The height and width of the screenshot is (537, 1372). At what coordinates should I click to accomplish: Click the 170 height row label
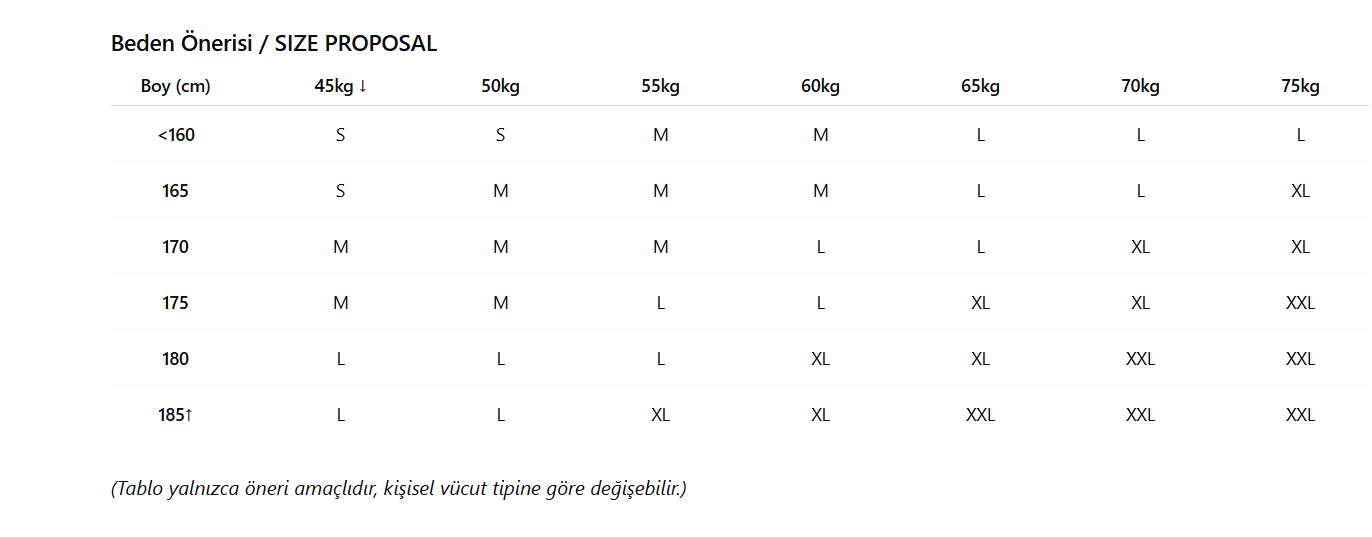point(176,247)
